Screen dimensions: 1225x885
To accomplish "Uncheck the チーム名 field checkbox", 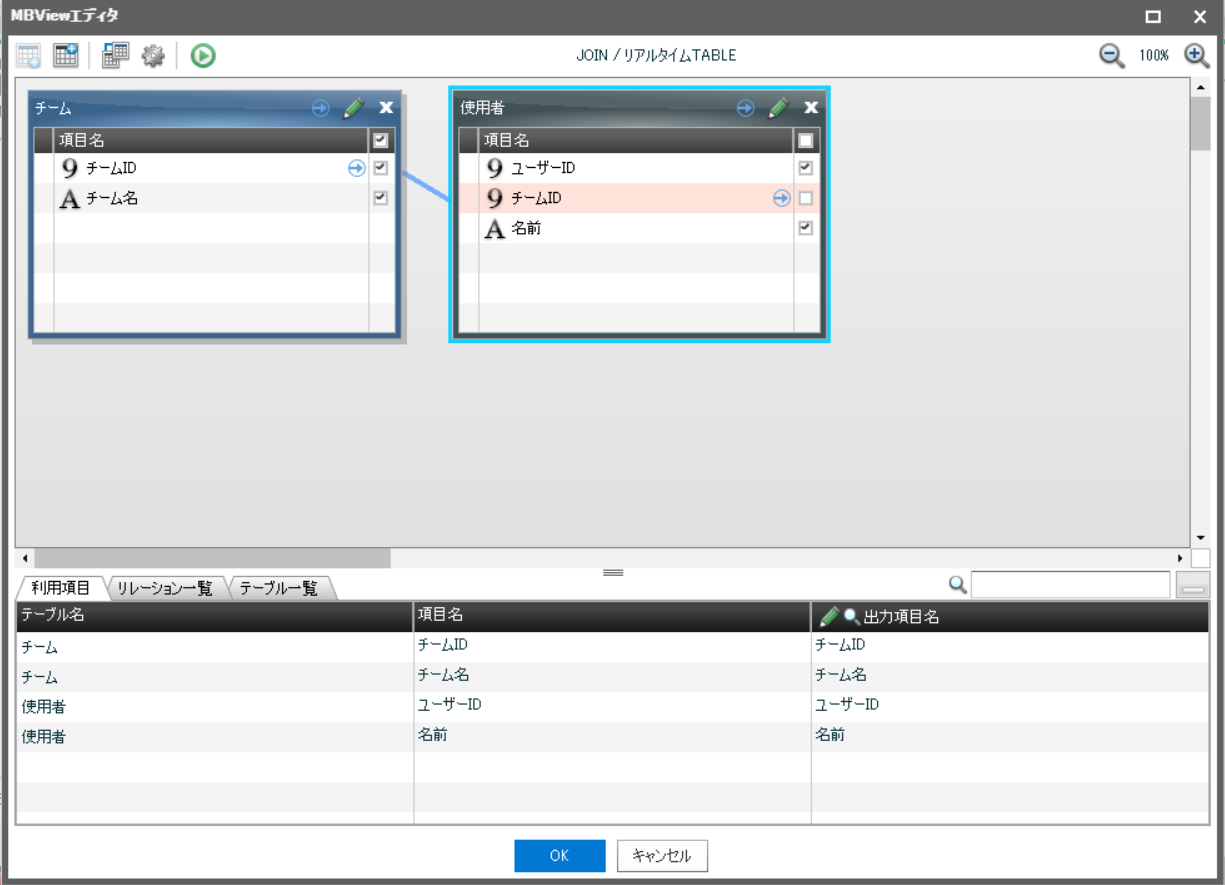I will (x=380, y=198).
